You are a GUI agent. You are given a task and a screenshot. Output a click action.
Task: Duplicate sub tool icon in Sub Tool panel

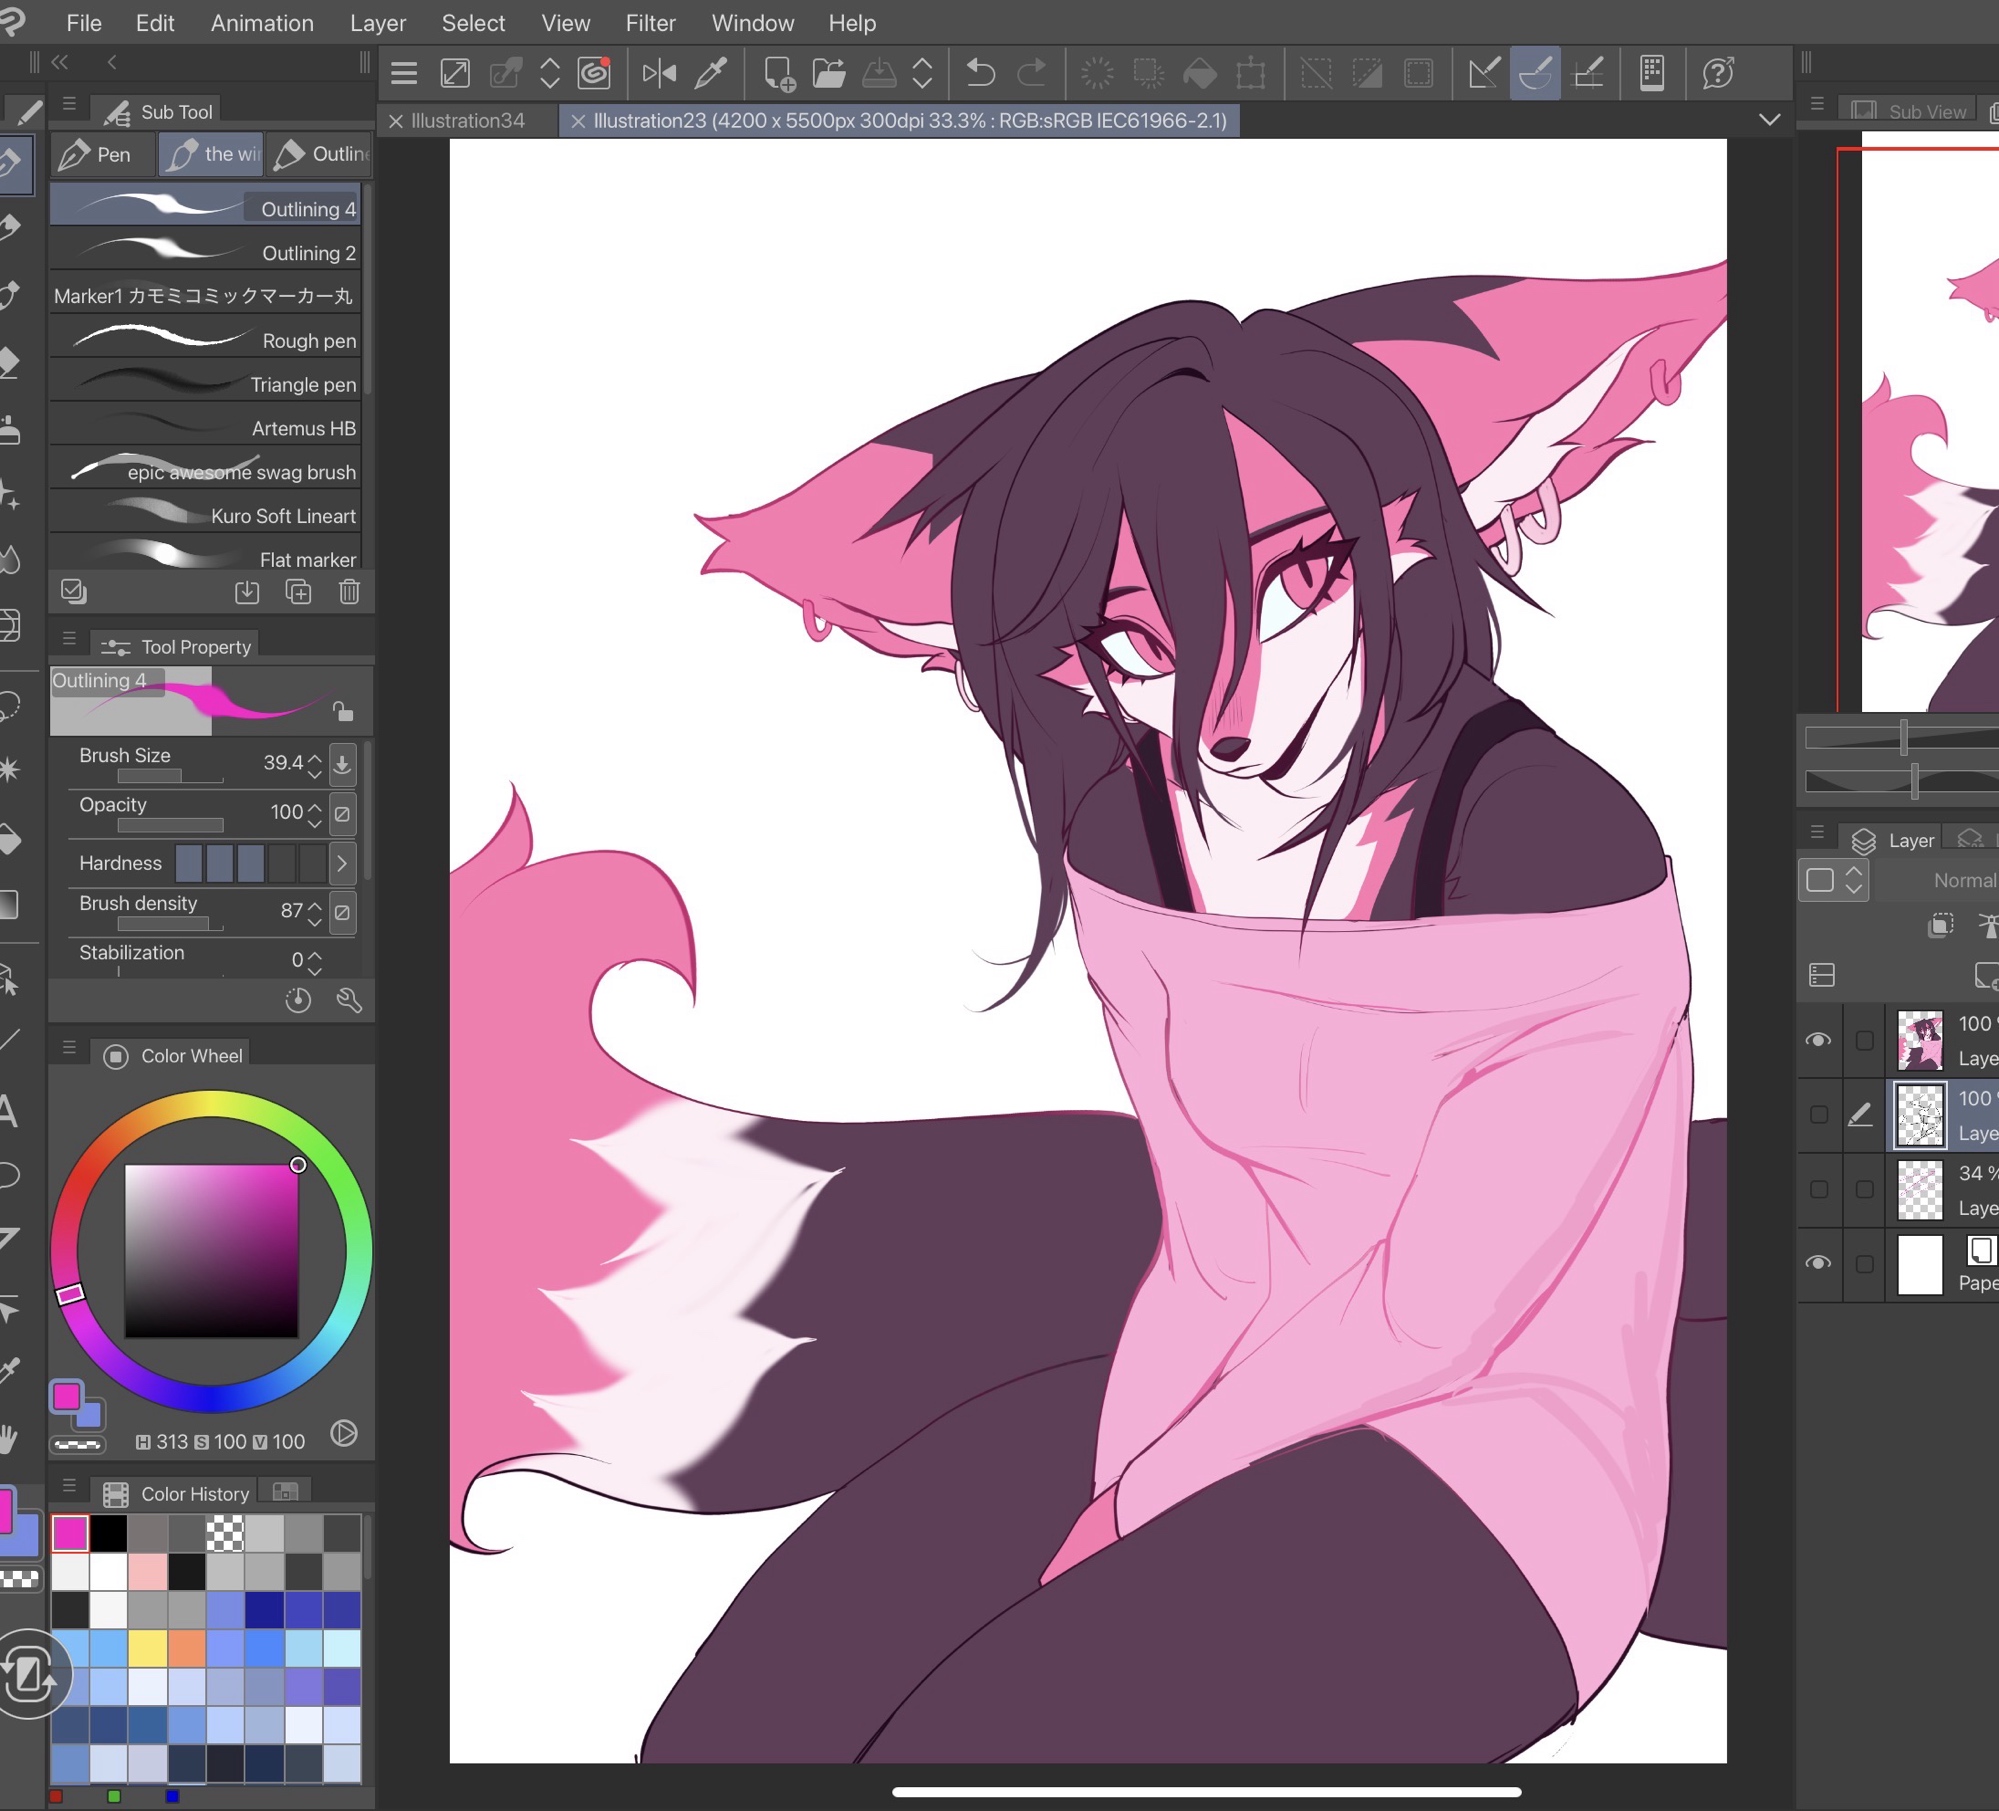(298, 592)
